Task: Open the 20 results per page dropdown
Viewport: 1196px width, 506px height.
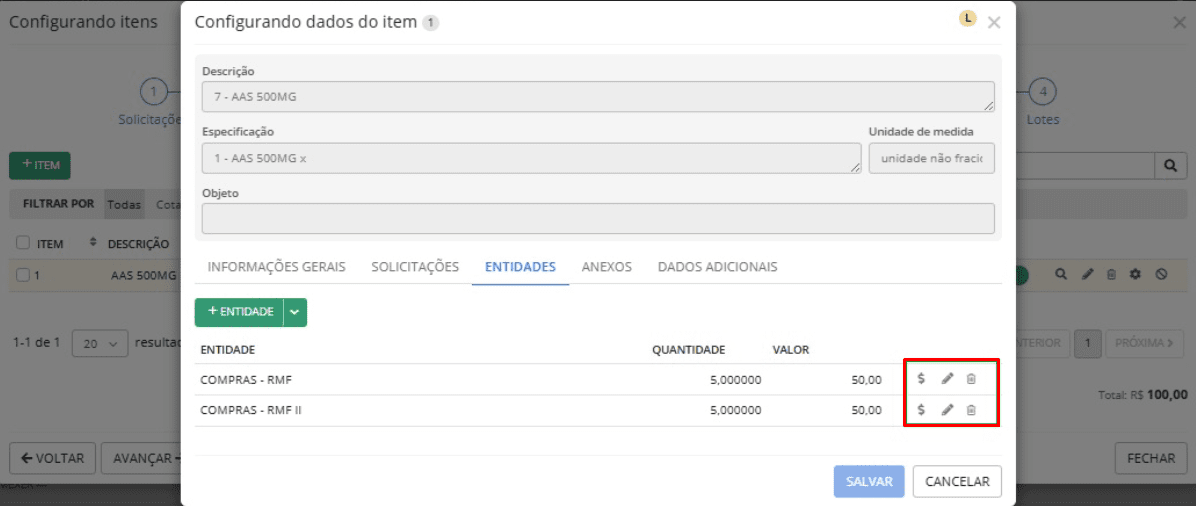Action: click(99, 343)
